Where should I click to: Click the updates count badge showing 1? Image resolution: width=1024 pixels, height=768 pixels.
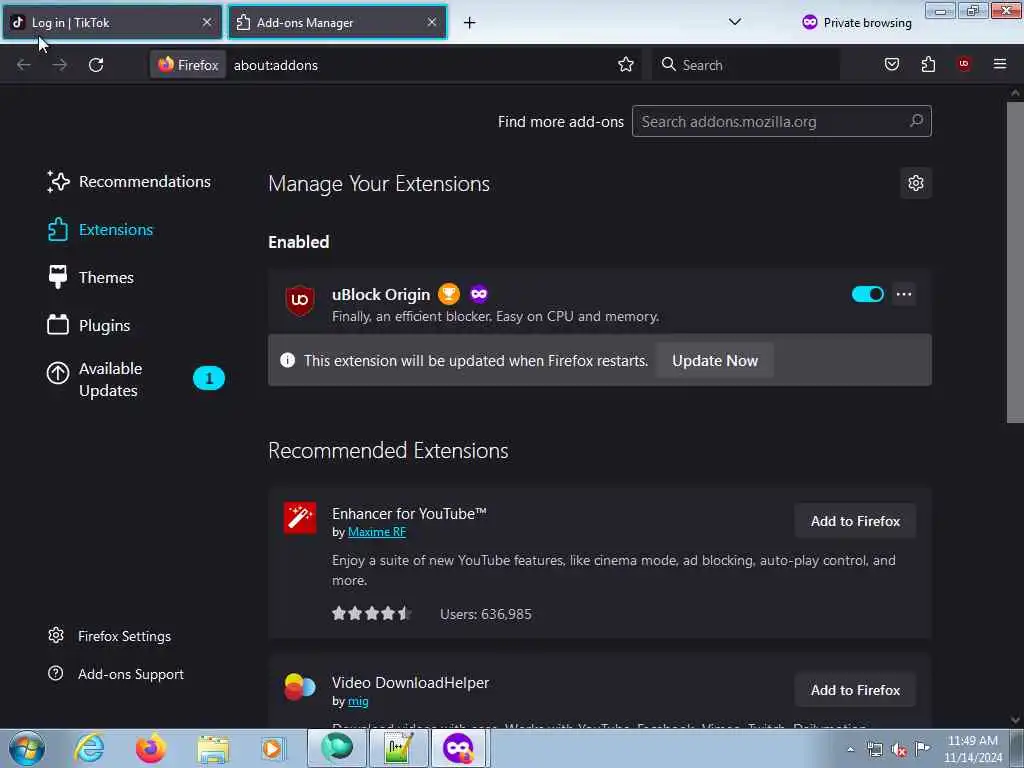209,378
